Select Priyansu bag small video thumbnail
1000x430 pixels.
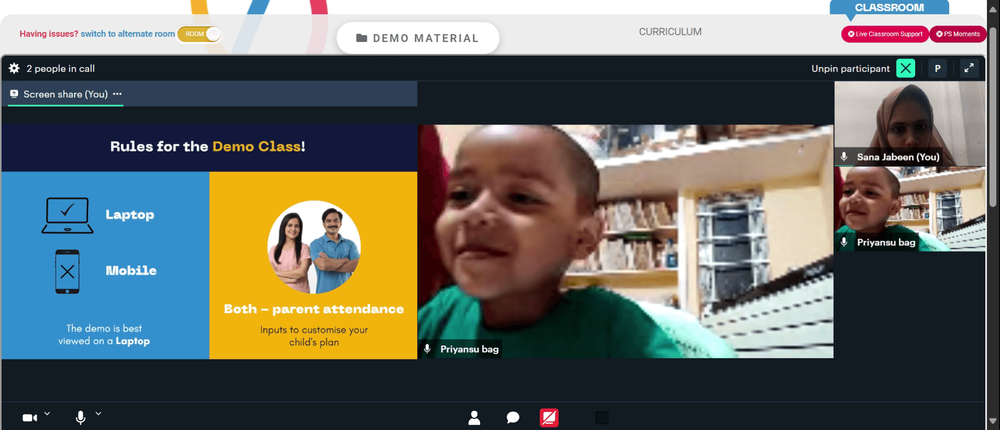(910, 209)
